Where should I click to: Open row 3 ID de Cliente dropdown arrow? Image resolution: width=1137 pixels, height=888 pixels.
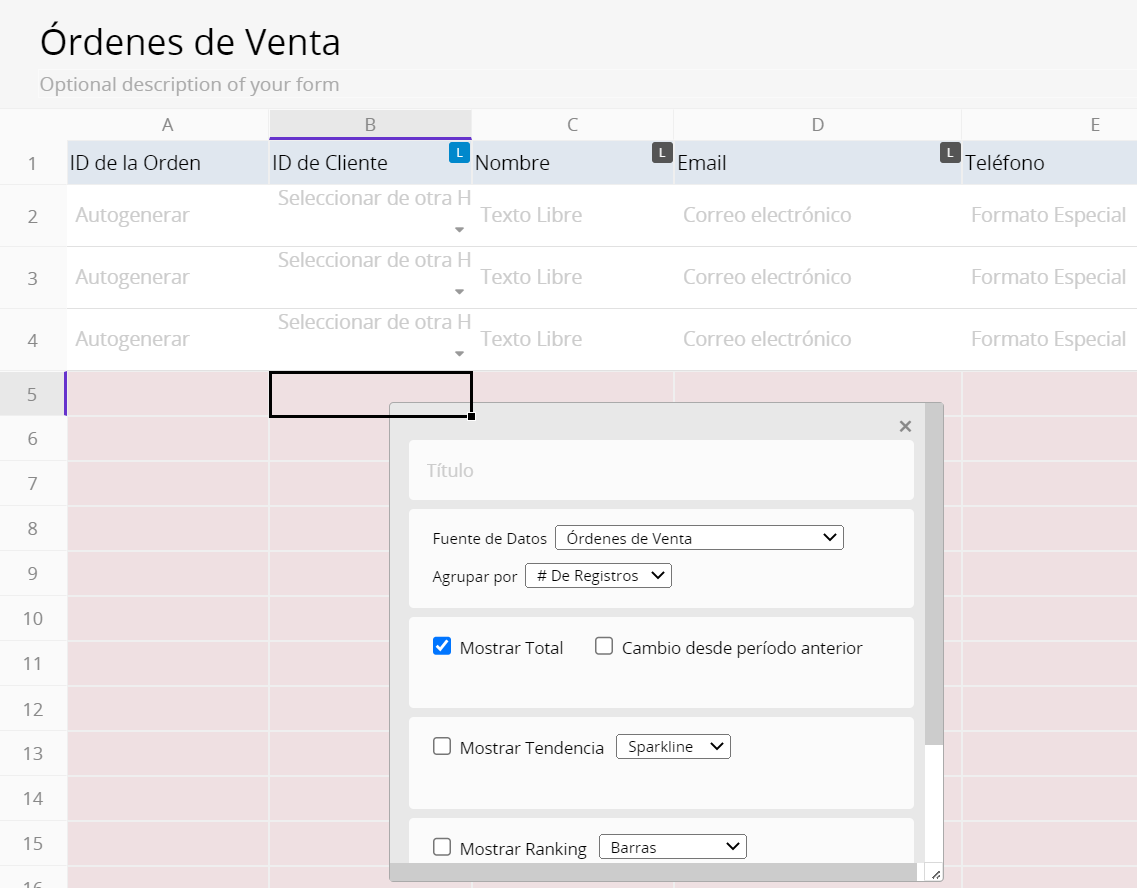459,292
